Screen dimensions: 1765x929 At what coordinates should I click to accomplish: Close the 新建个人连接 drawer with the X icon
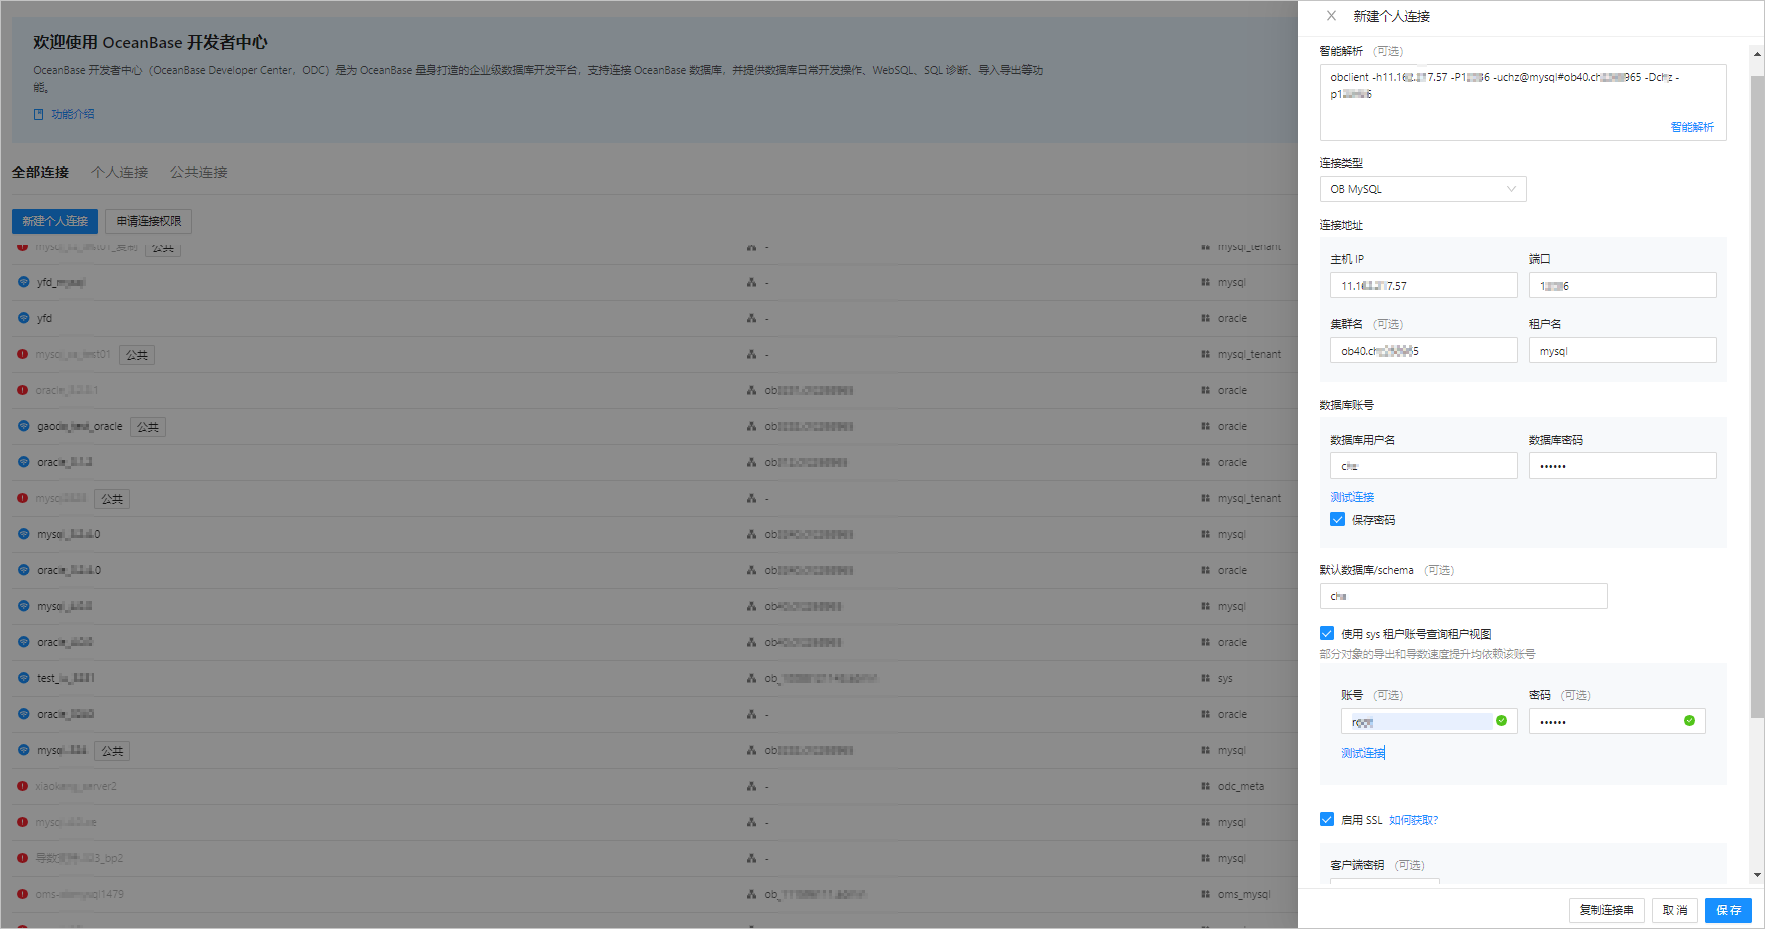pyautogui.click(x=1331, y=16)
